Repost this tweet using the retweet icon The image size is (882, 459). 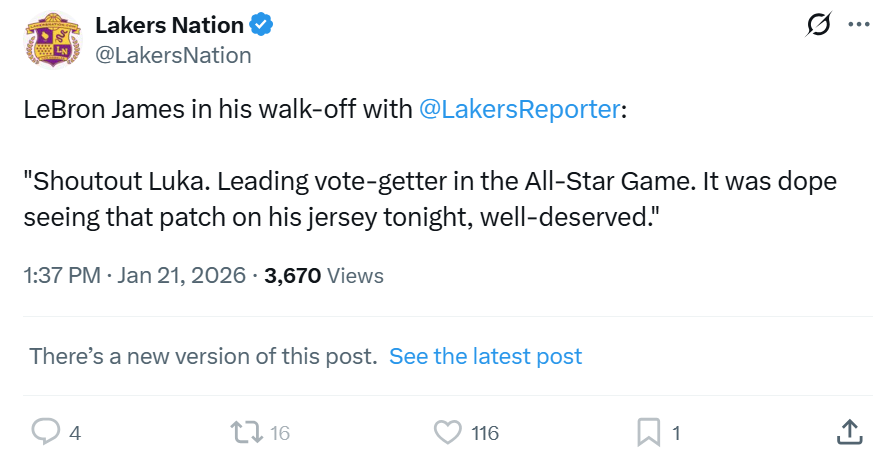(245, 432)
